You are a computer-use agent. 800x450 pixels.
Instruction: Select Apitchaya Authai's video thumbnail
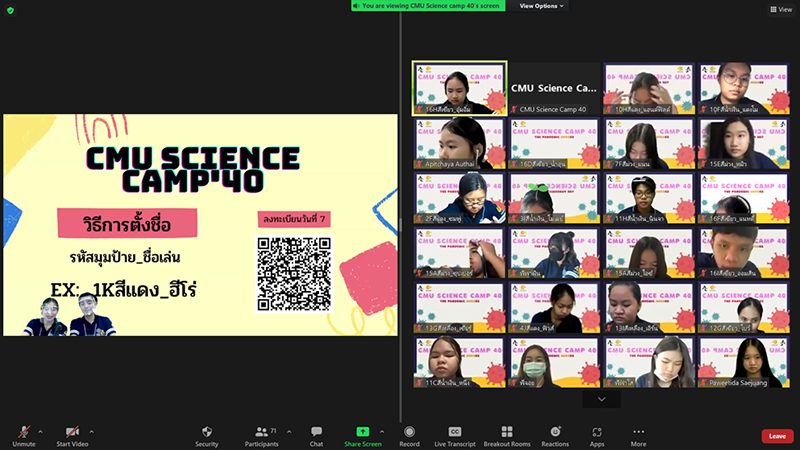click(459, 143)
